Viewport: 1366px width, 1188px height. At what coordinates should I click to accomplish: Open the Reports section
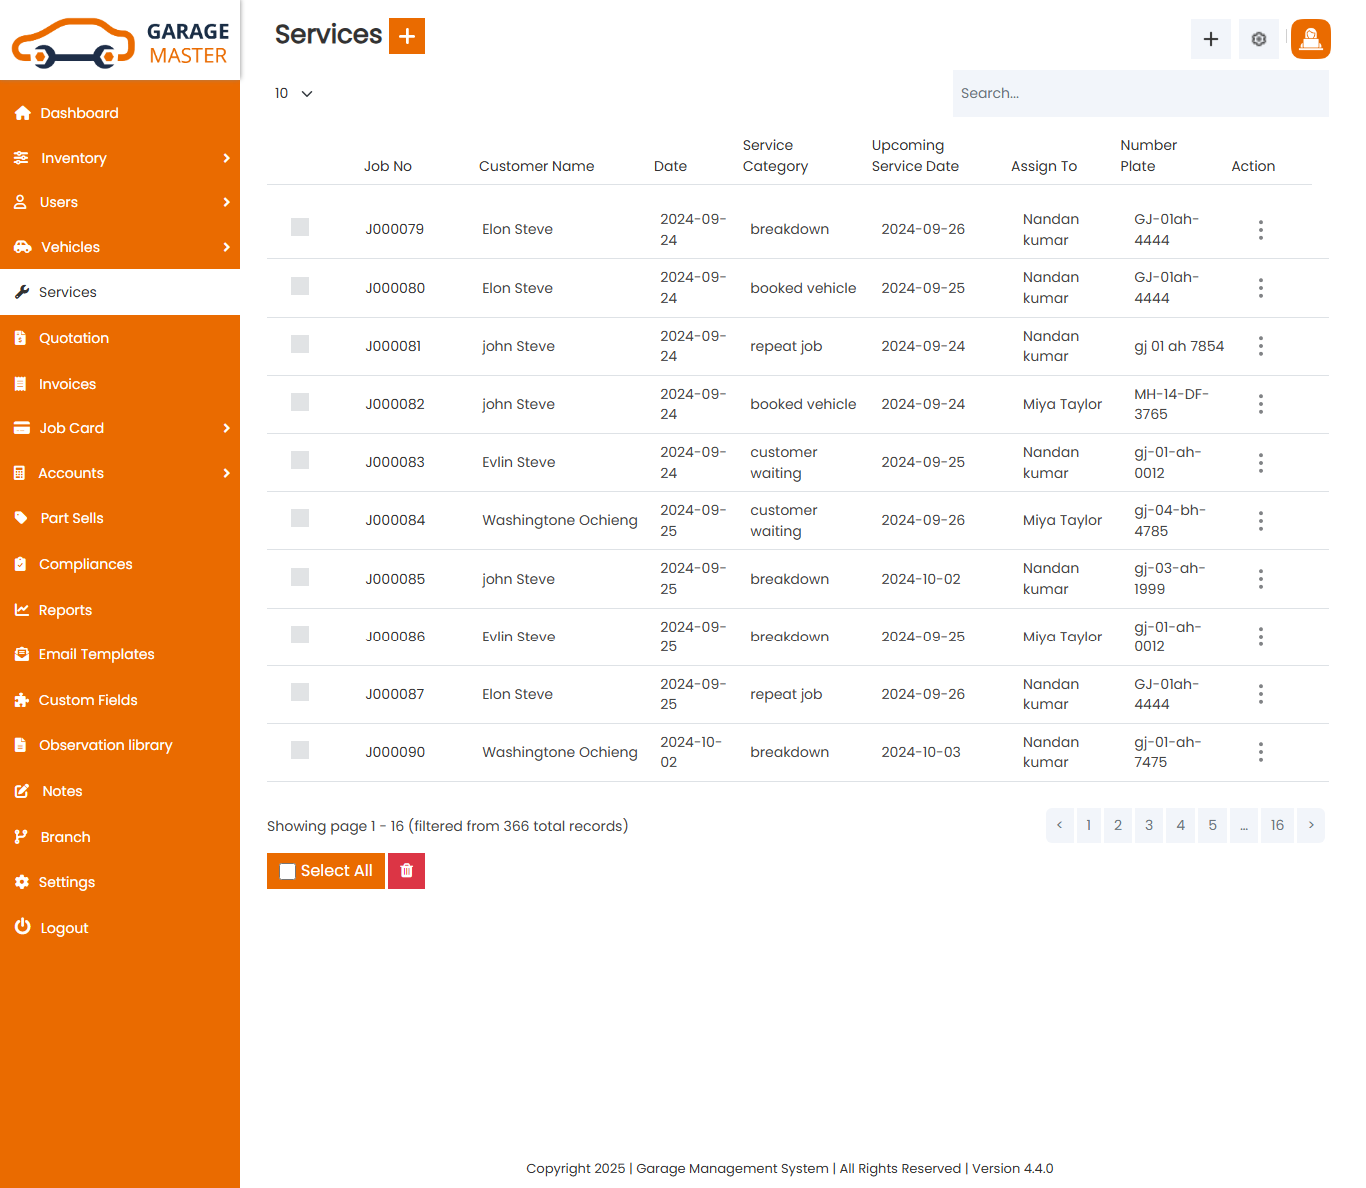tap(66, 609)
